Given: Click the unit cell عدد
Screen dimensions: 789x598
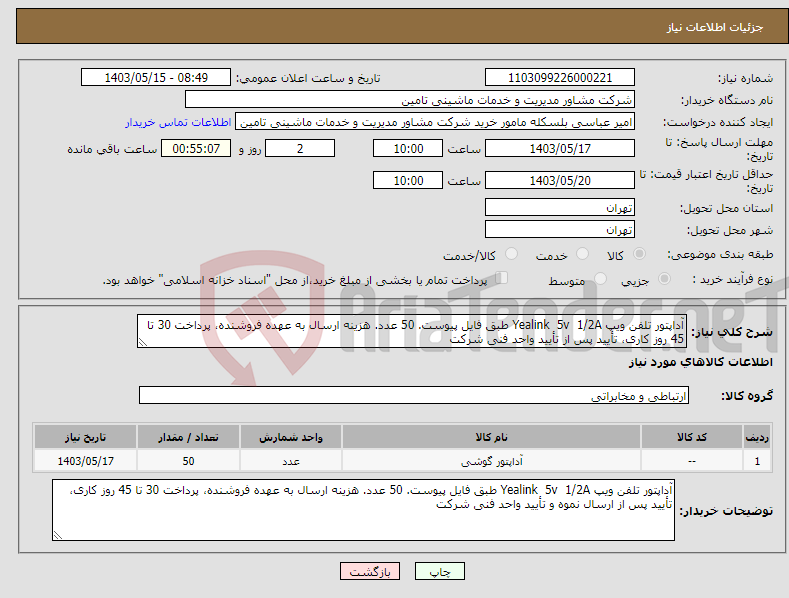Looking at the screenshot, I should [x=291, y=461].
